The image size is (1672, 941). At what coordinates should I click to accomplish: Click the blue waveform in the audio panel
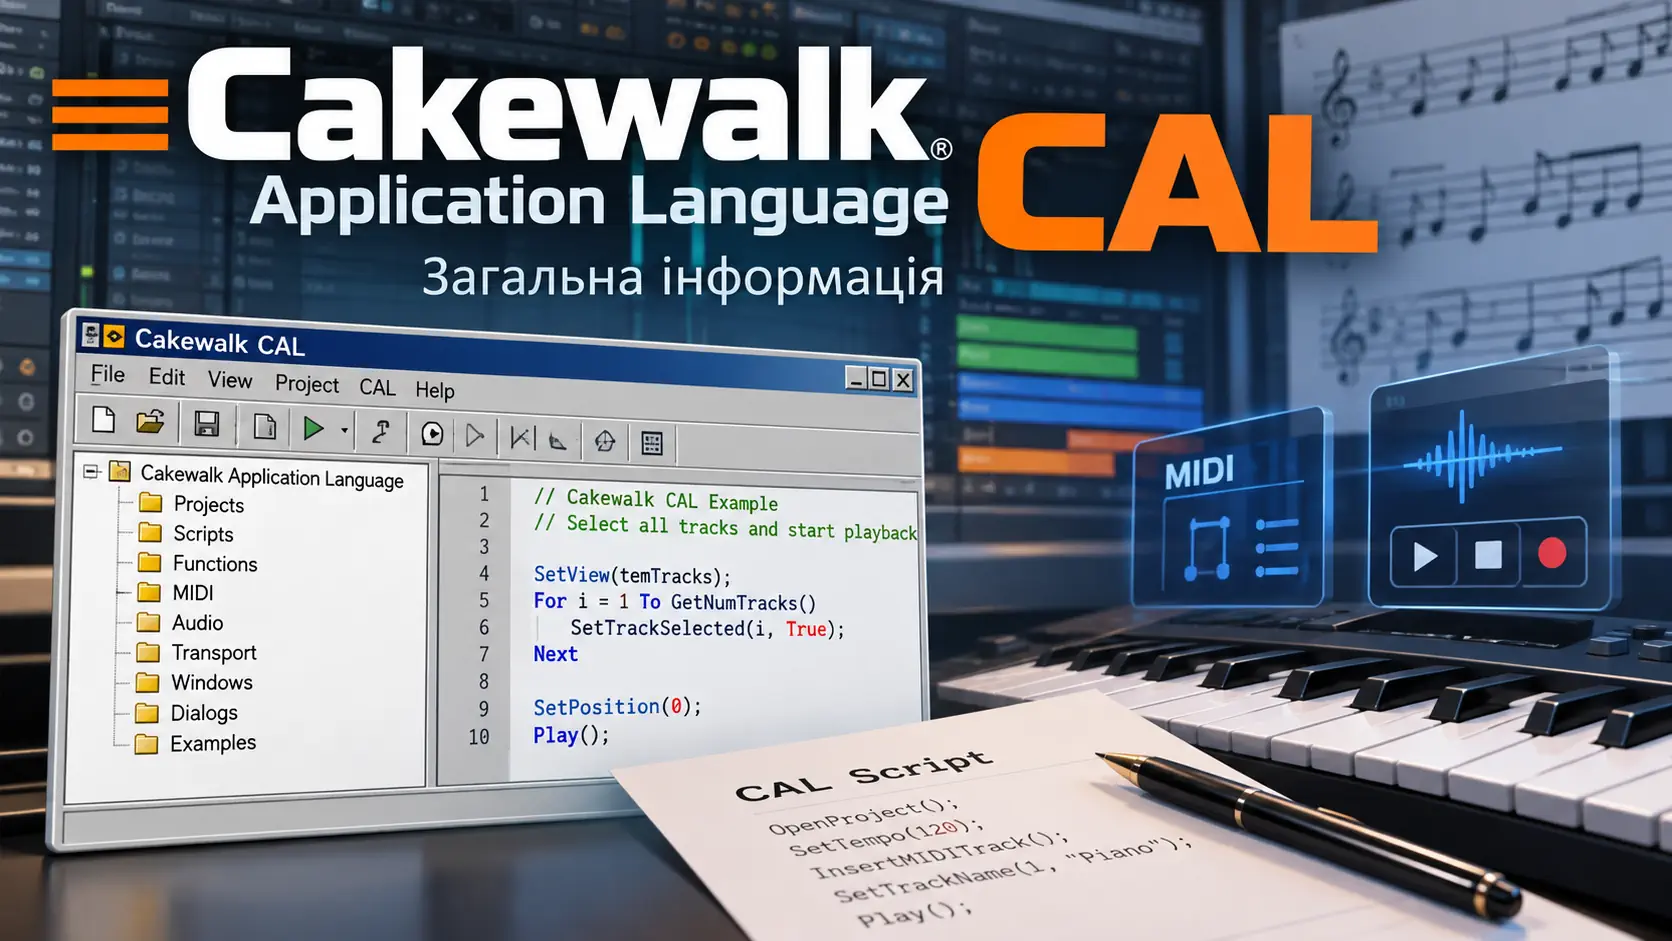[1480, 457]
